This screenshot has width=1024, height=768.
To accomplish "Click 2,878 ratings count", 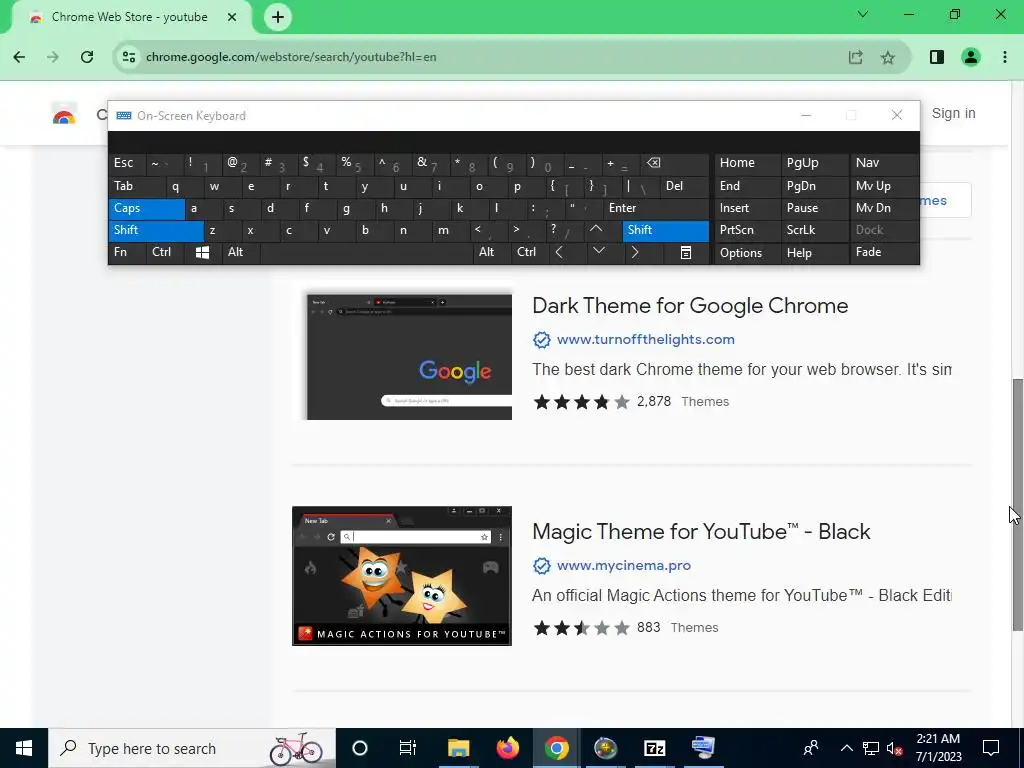I will click(x=654, y=402).
